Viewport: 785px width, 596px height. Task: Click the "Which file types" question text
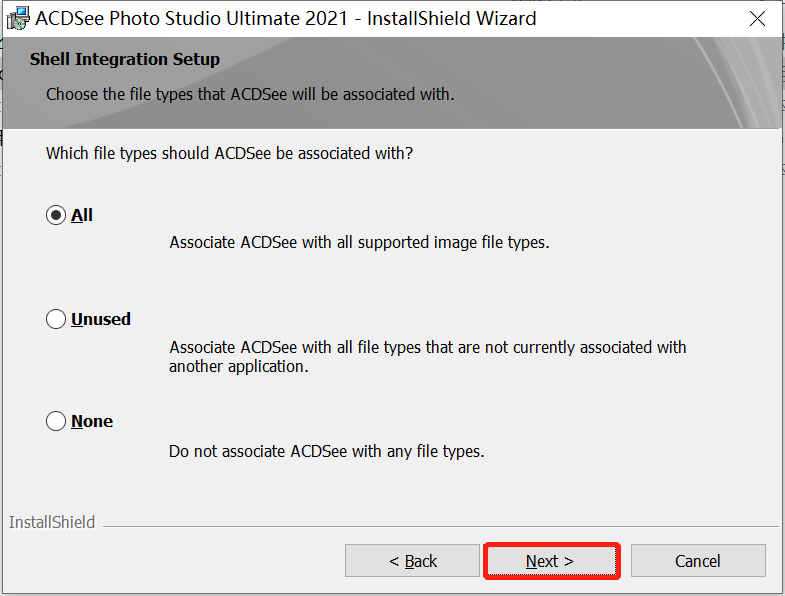229,153
